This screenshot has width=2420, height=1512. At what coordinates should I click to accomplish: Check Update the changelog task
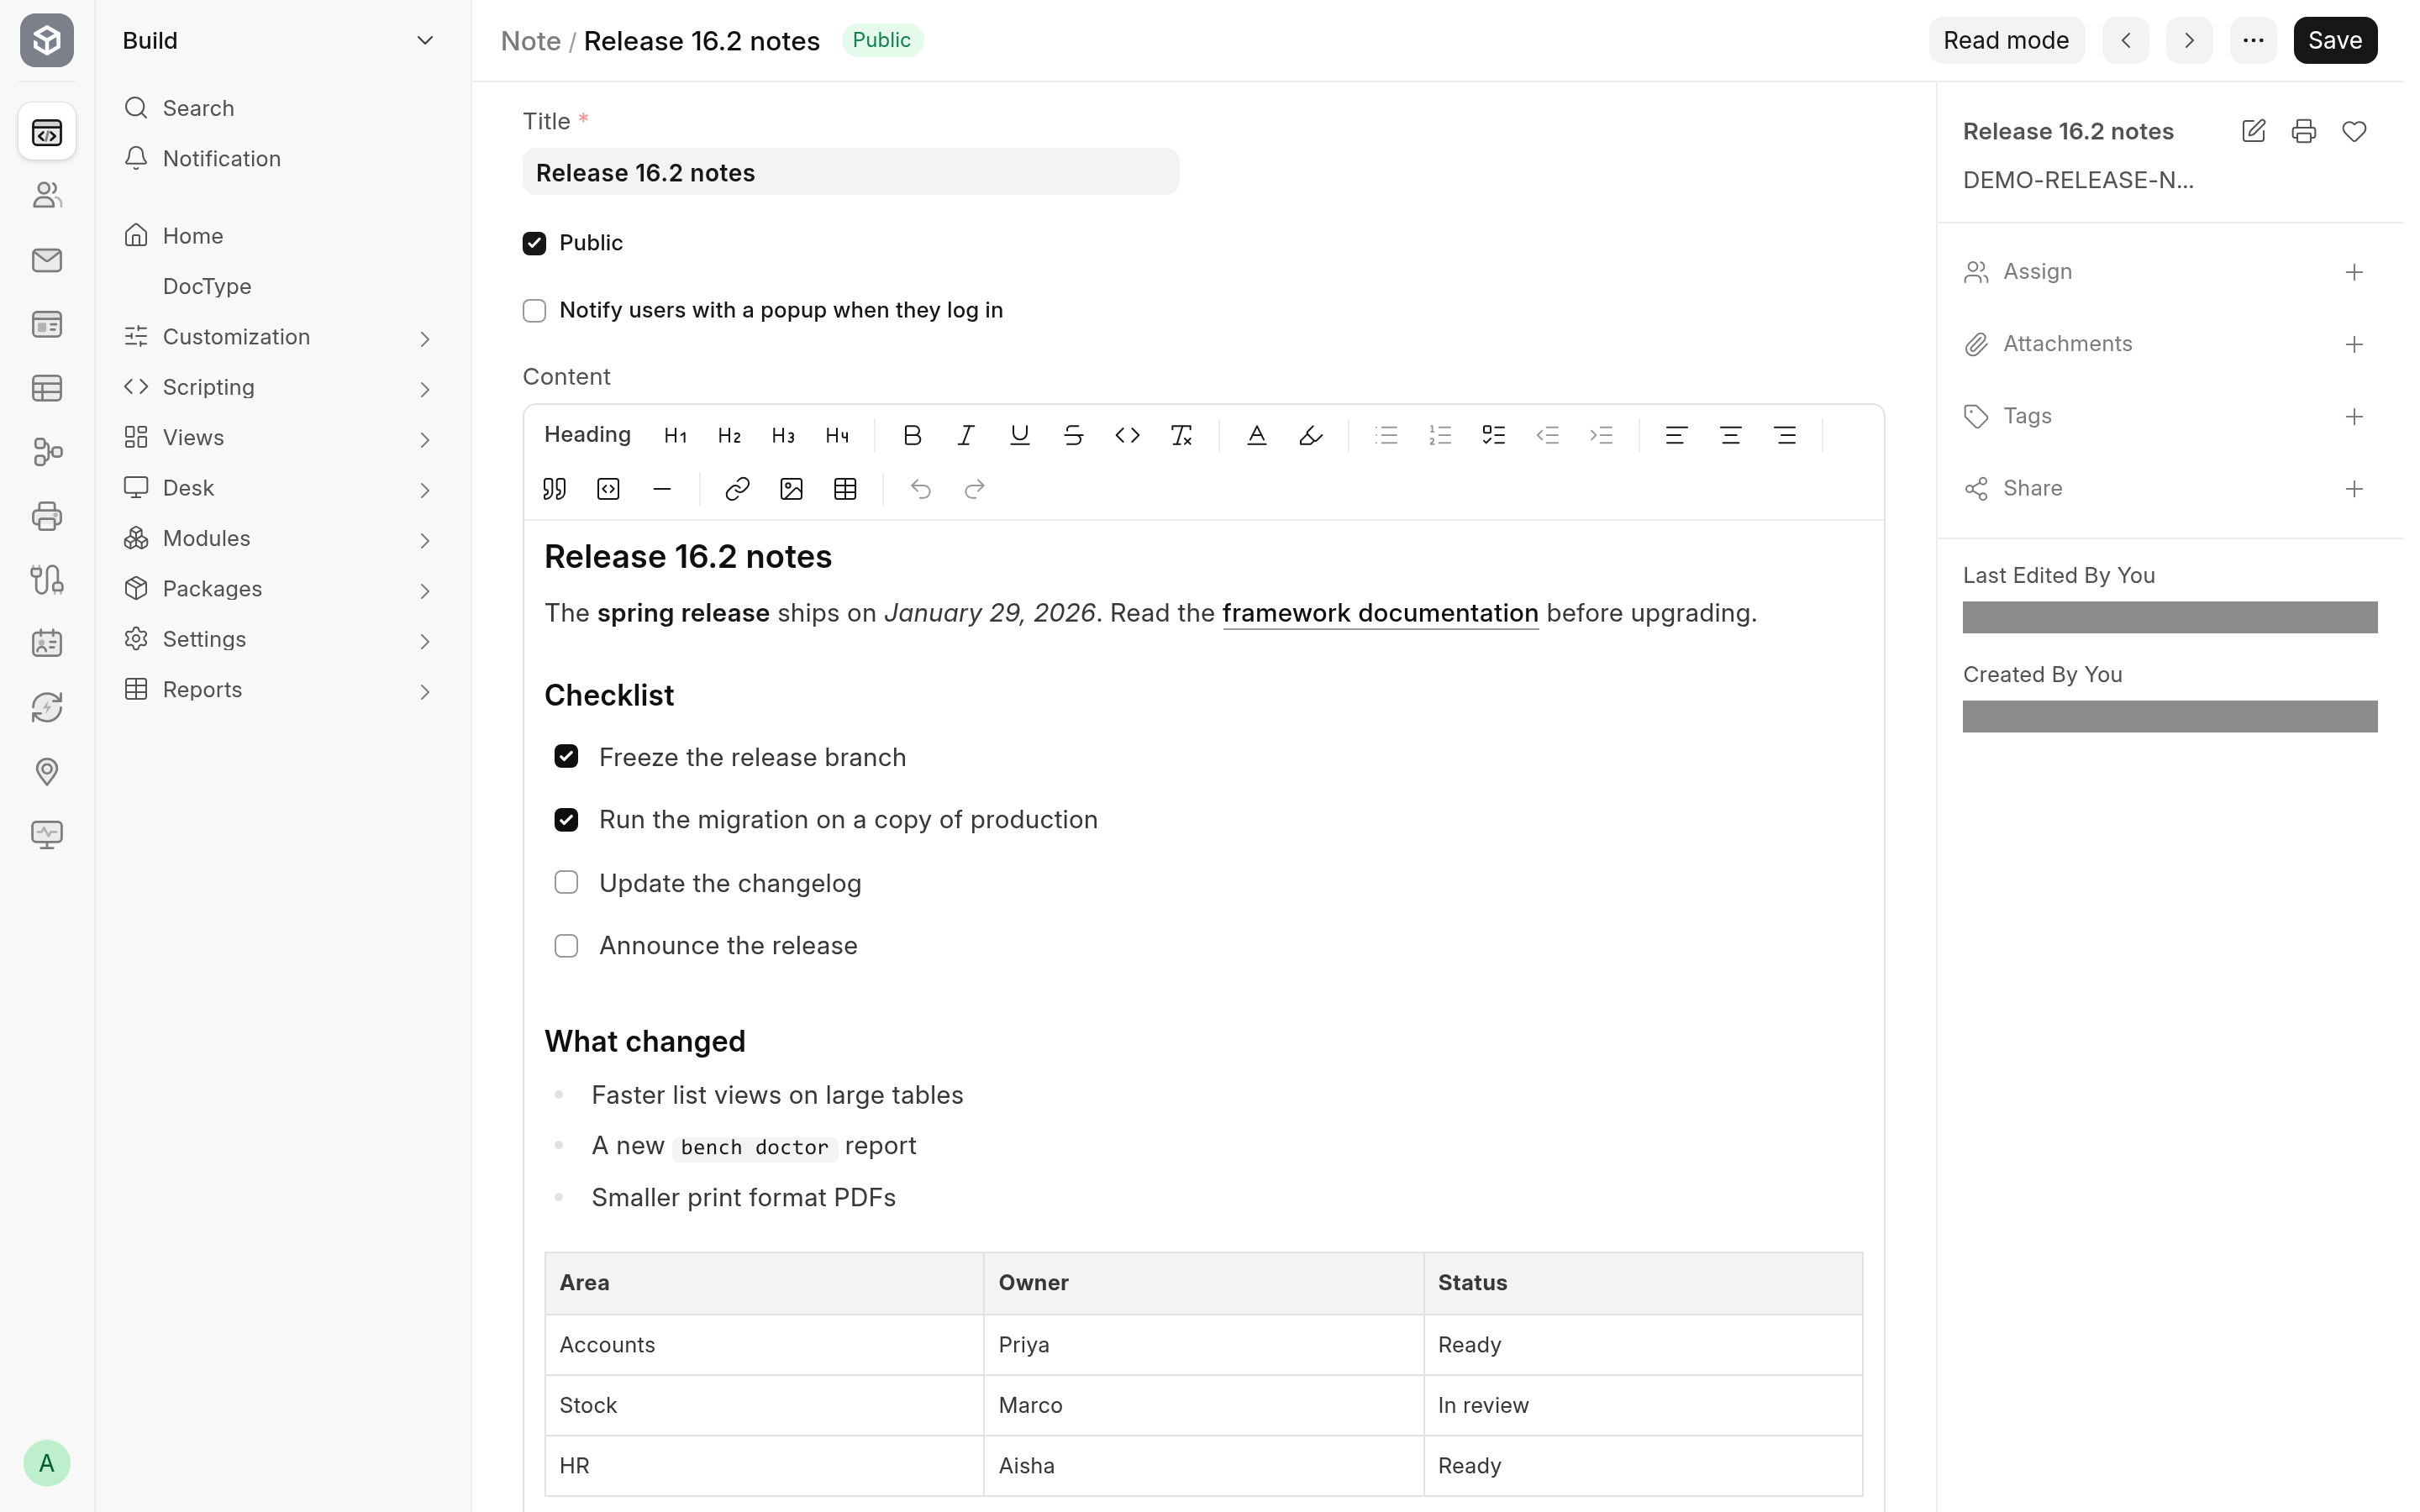566,882
